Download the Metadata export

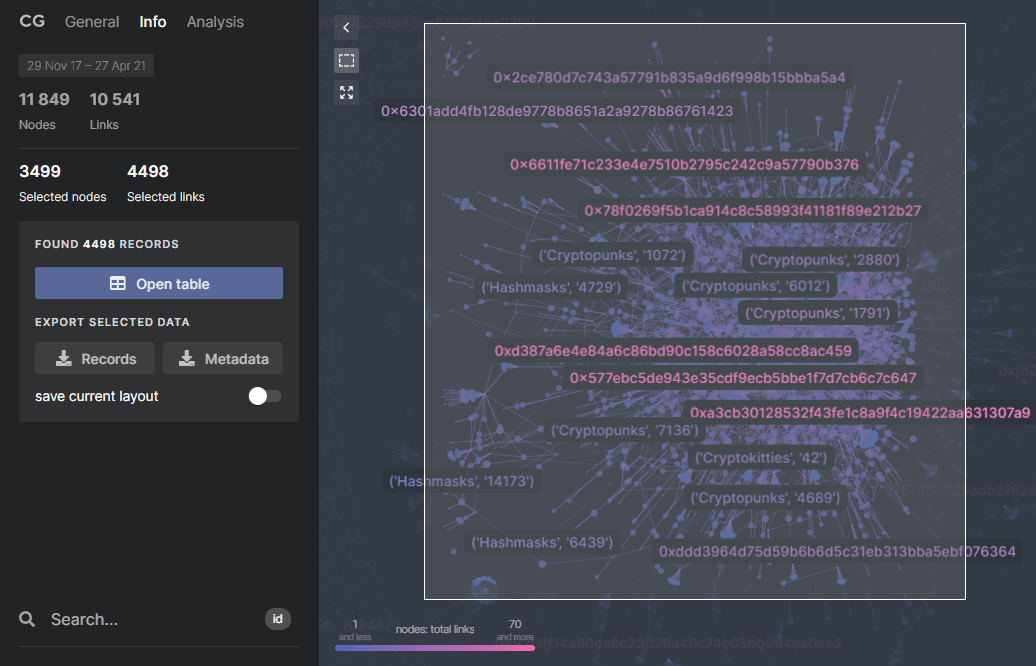click(x=223, y=359)
